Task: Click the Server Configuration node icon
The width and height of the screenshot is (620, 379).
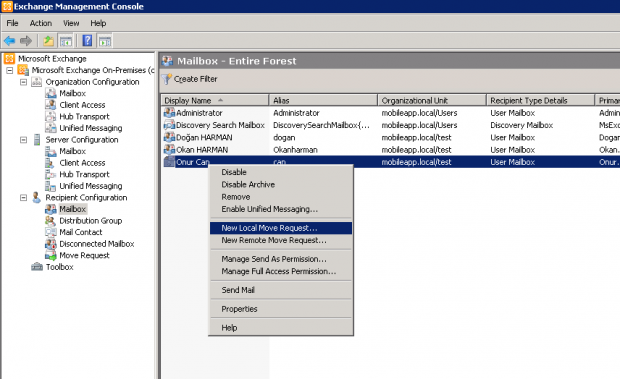Action: [x=37, y=140]
